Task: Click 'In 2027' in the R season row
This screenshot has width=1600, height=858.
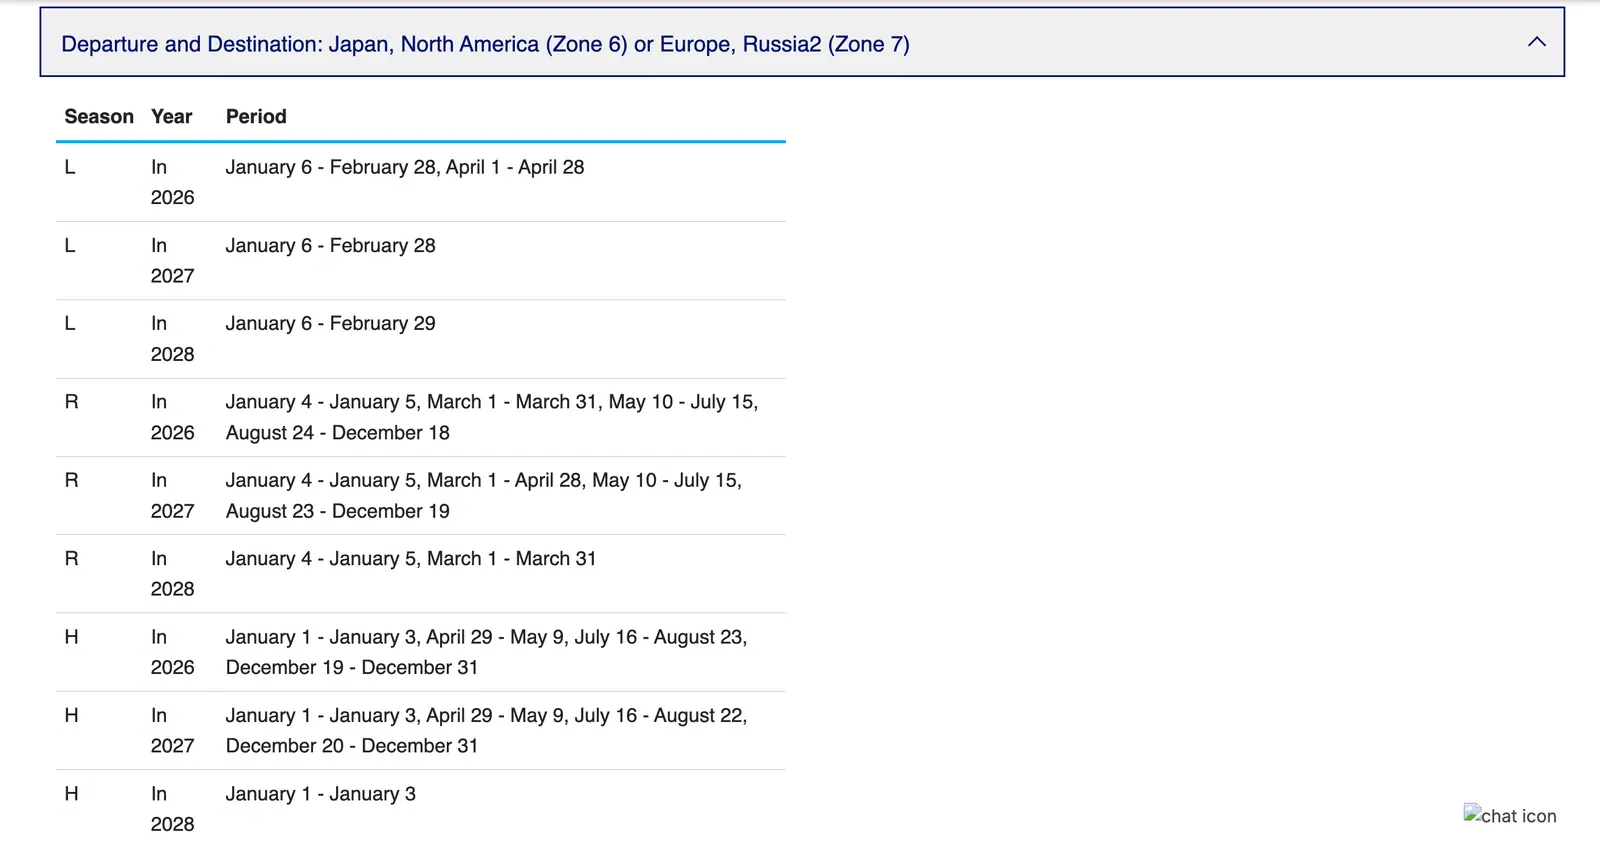Action: coord(173,495)
